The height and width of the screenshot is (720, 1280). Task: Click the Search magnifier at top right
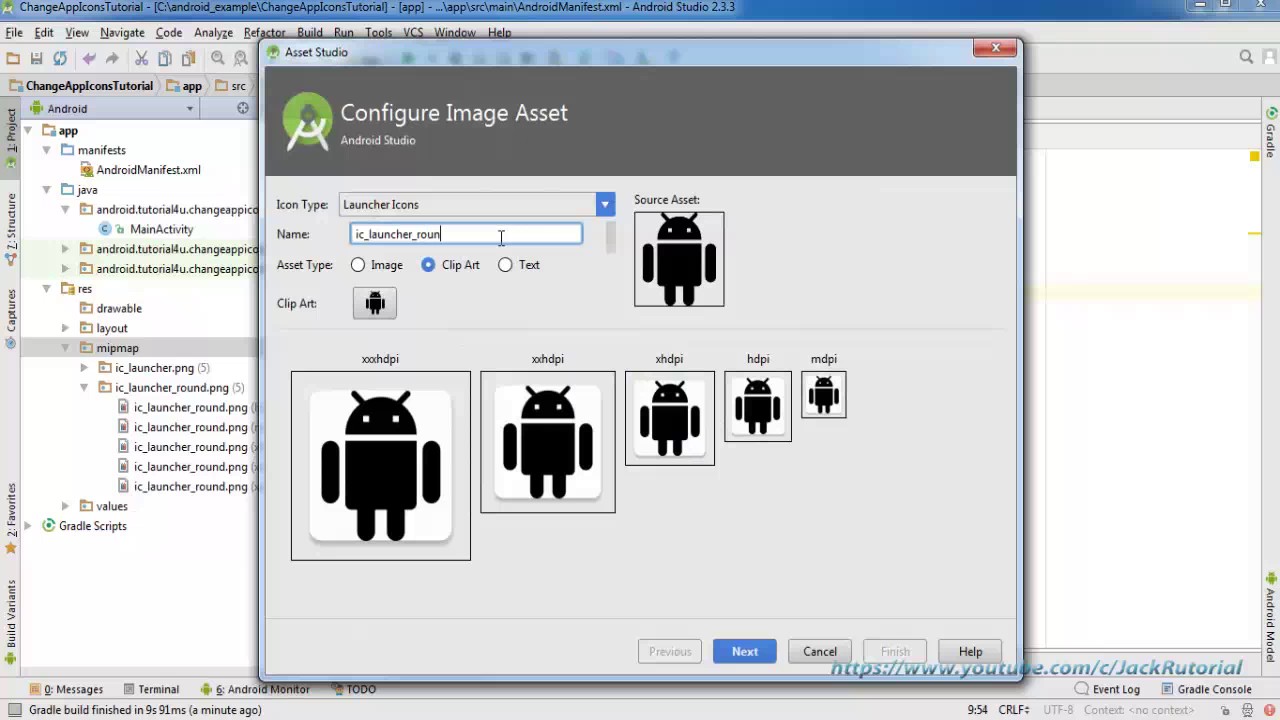[x=1246, y=57]
